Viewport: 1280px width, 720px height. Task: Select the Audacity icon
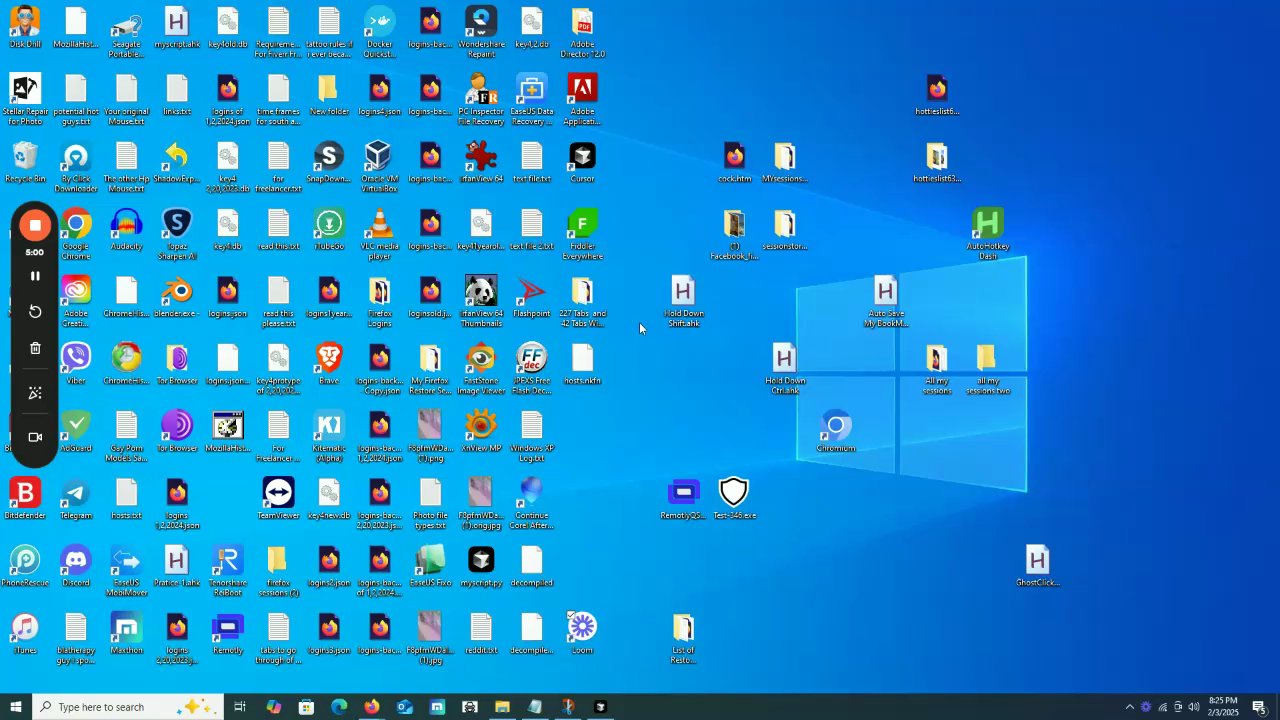tap(127, 229)
